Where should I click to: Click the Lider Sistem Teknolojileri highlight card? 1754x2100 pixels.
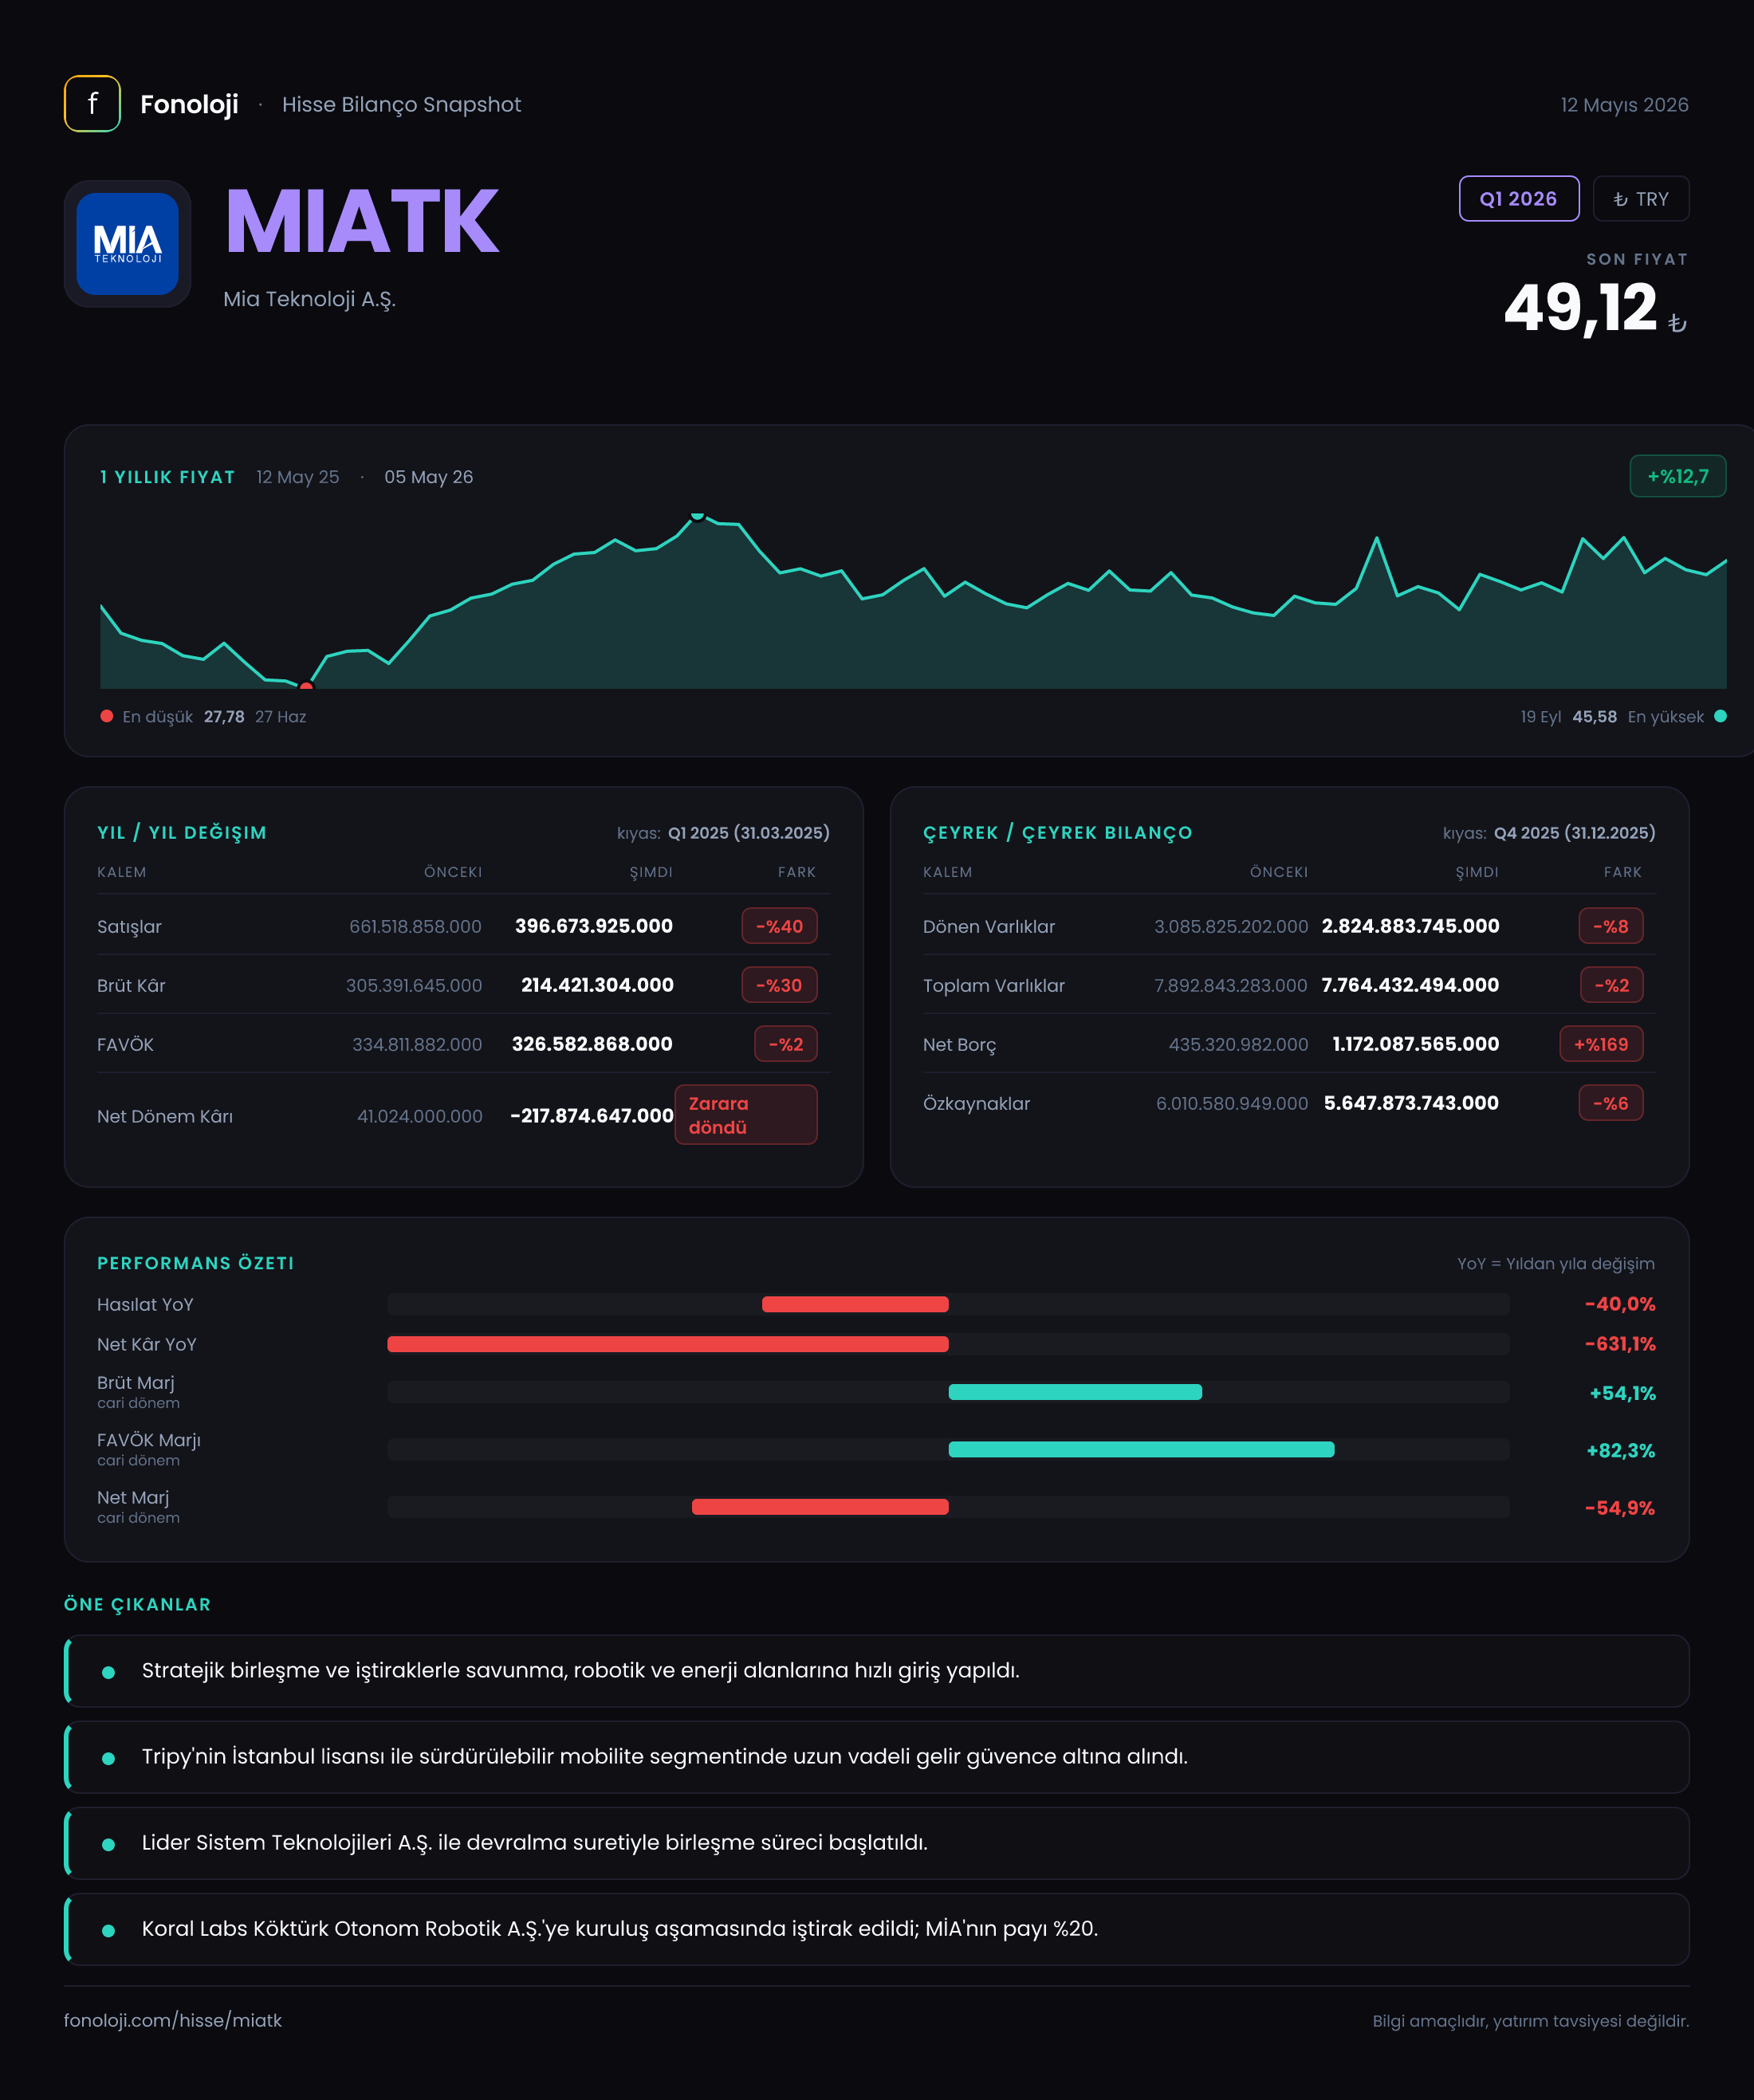click(877, 1843)
